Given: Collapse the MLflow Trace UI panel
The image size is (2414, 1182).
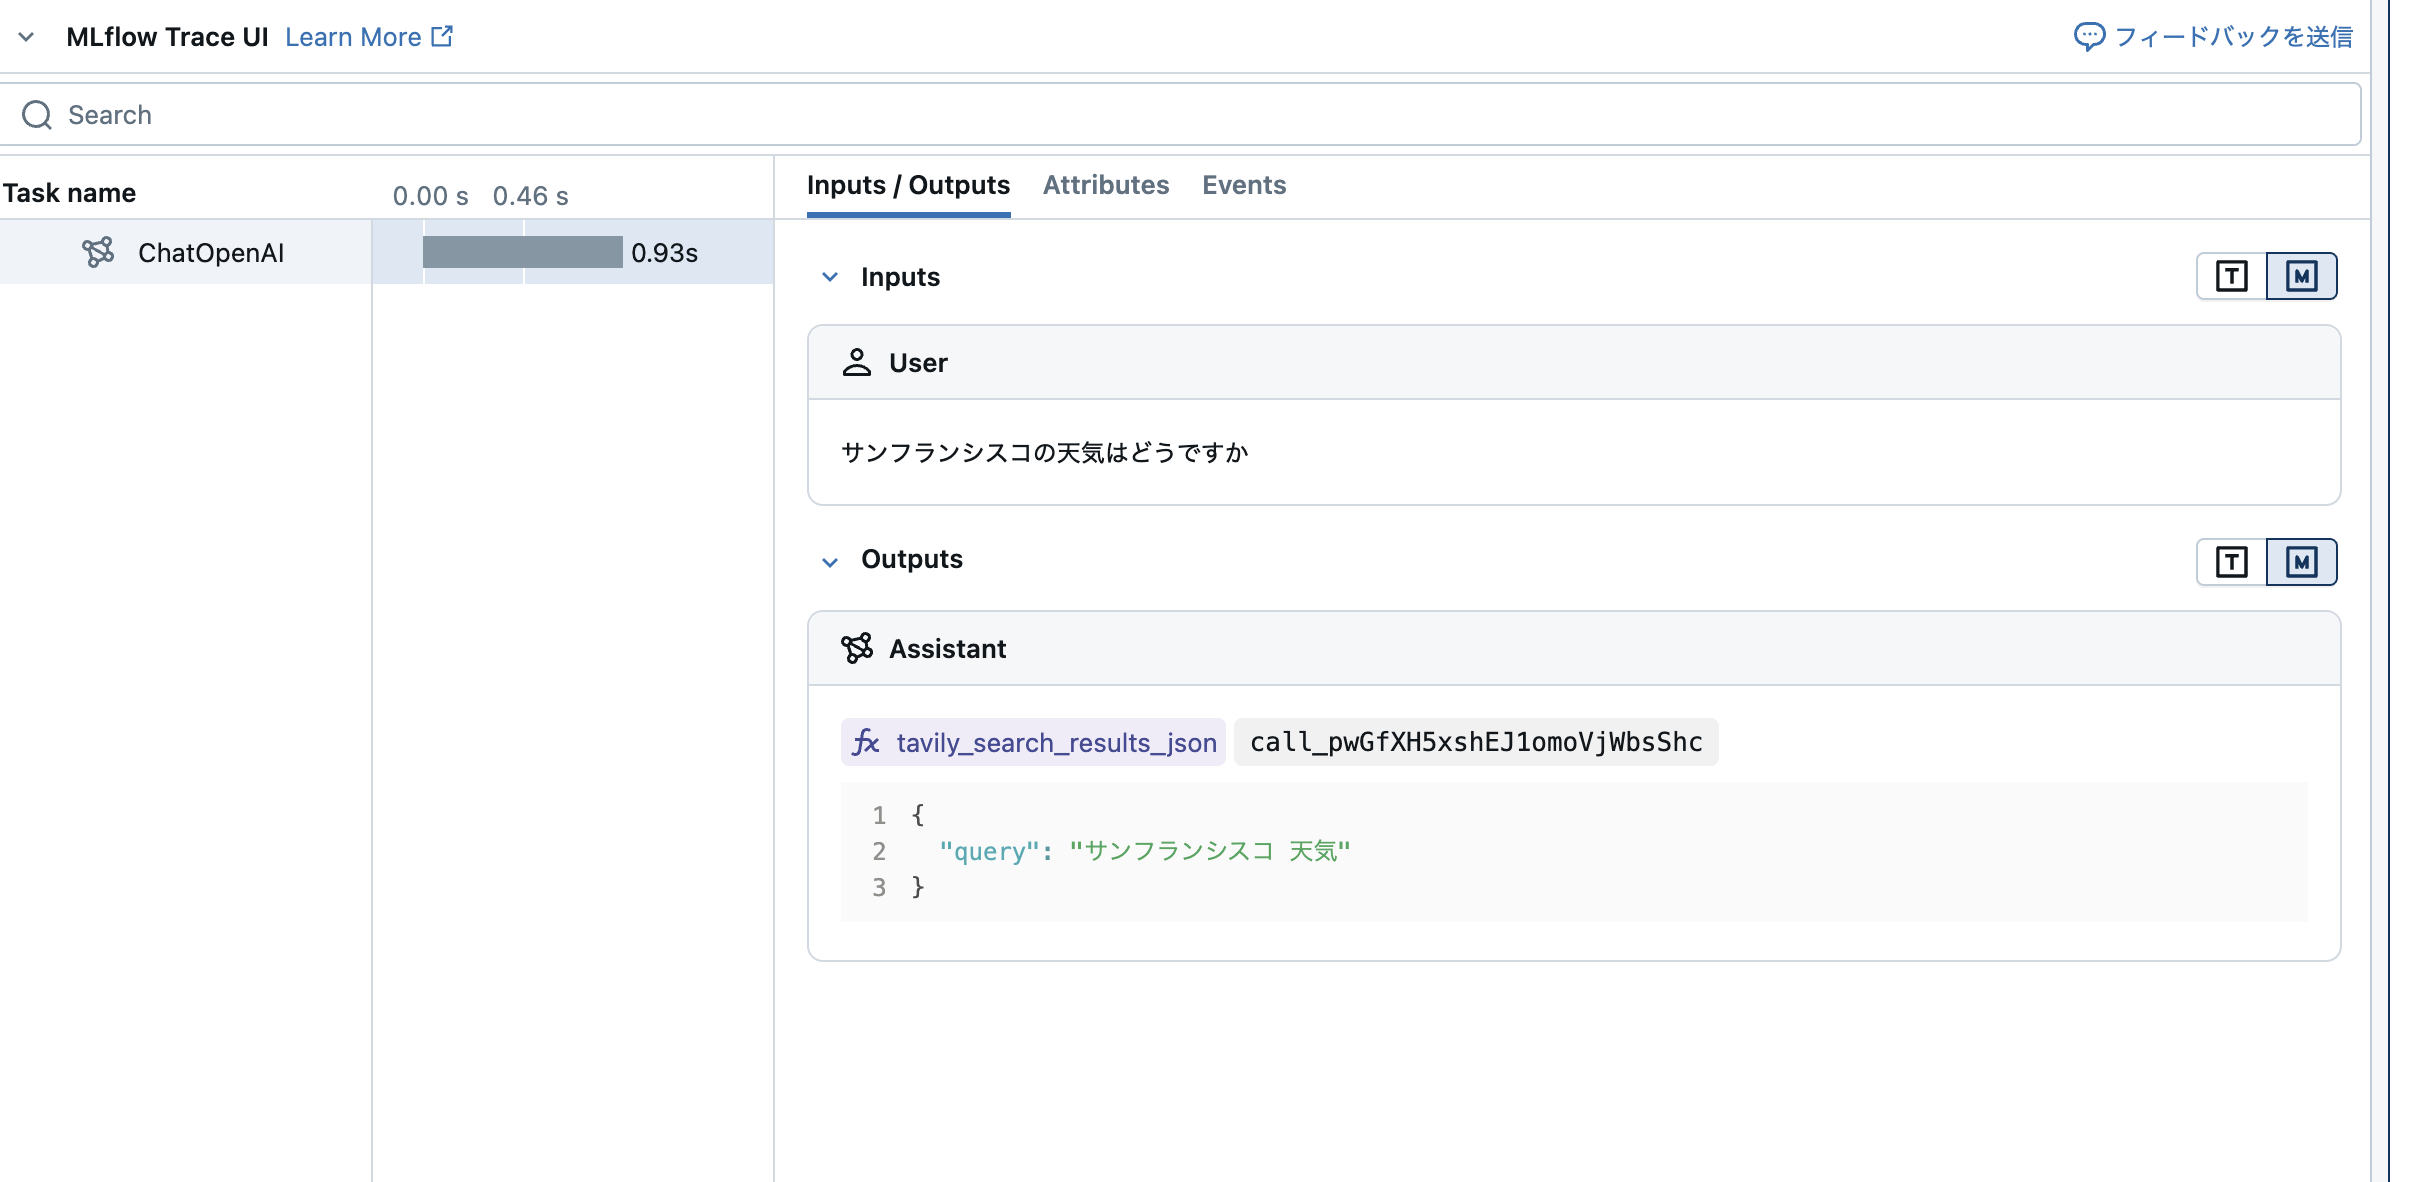Looking at the screenshot, I should tap(27, 37).
